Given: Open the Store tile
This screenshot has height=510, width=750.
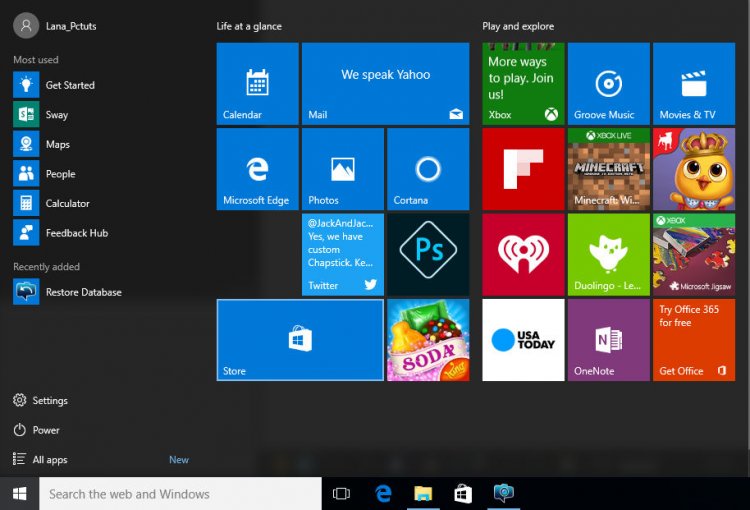Looking at the screenshot, I should tap(300, 340).
